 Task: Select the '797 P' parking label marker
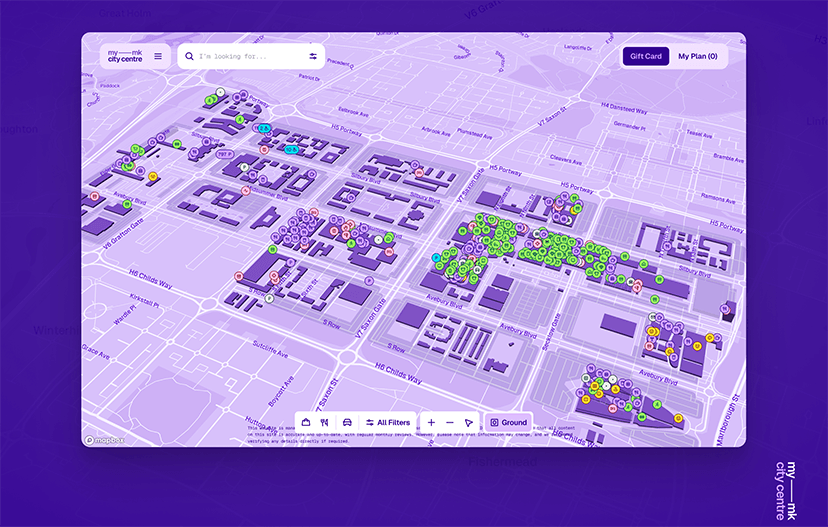coord(224,154)
